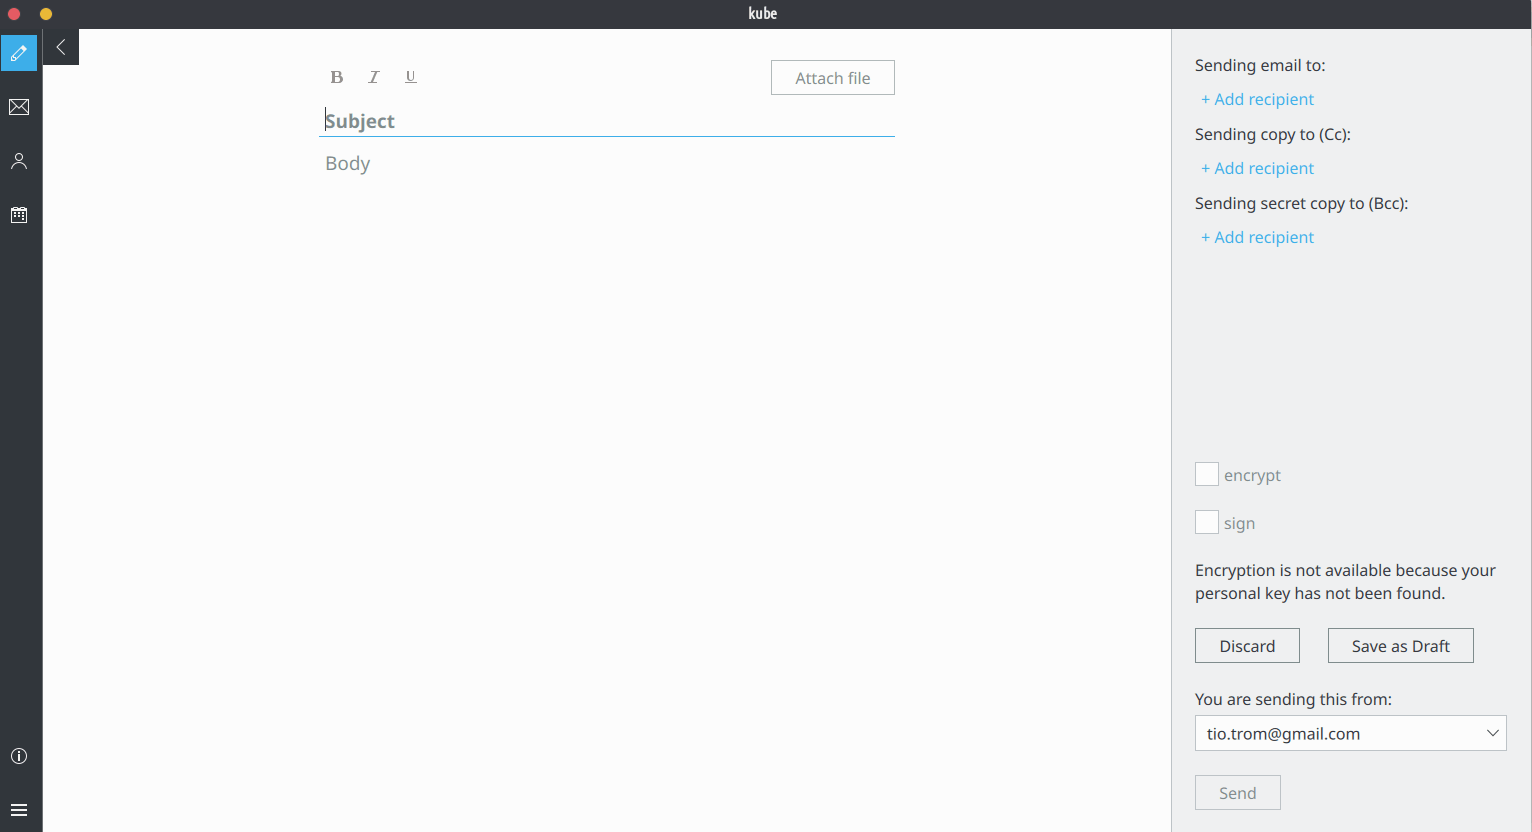Open the calendar view icon
1532x832 pixels.
[x=19, y=215]
